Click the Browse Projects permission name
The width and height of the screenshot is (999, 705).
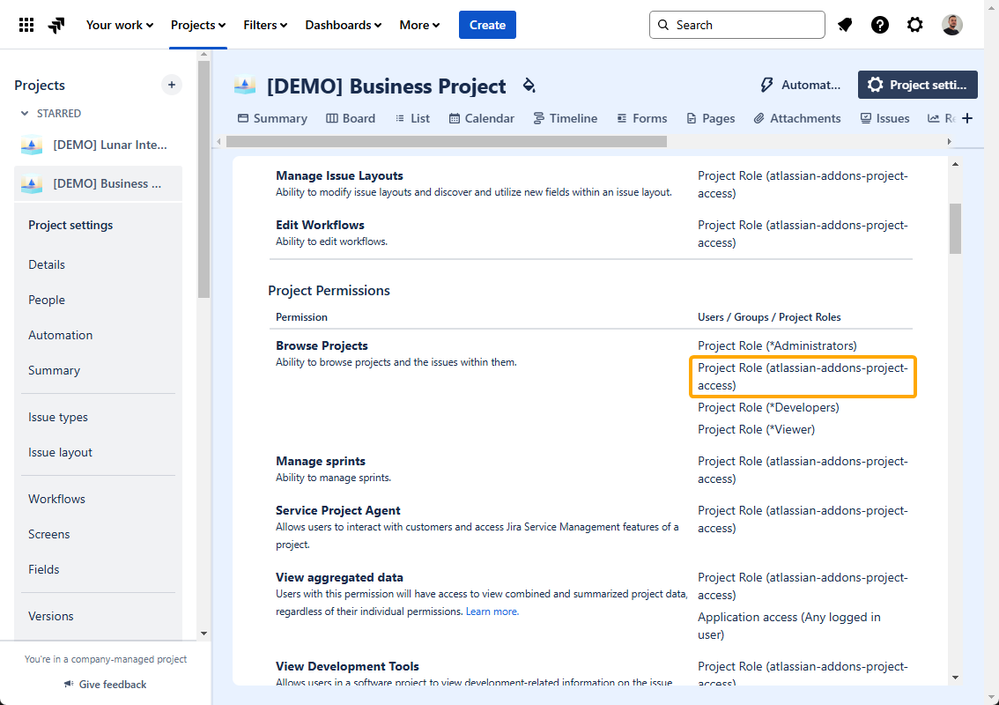tap(322, 346)
